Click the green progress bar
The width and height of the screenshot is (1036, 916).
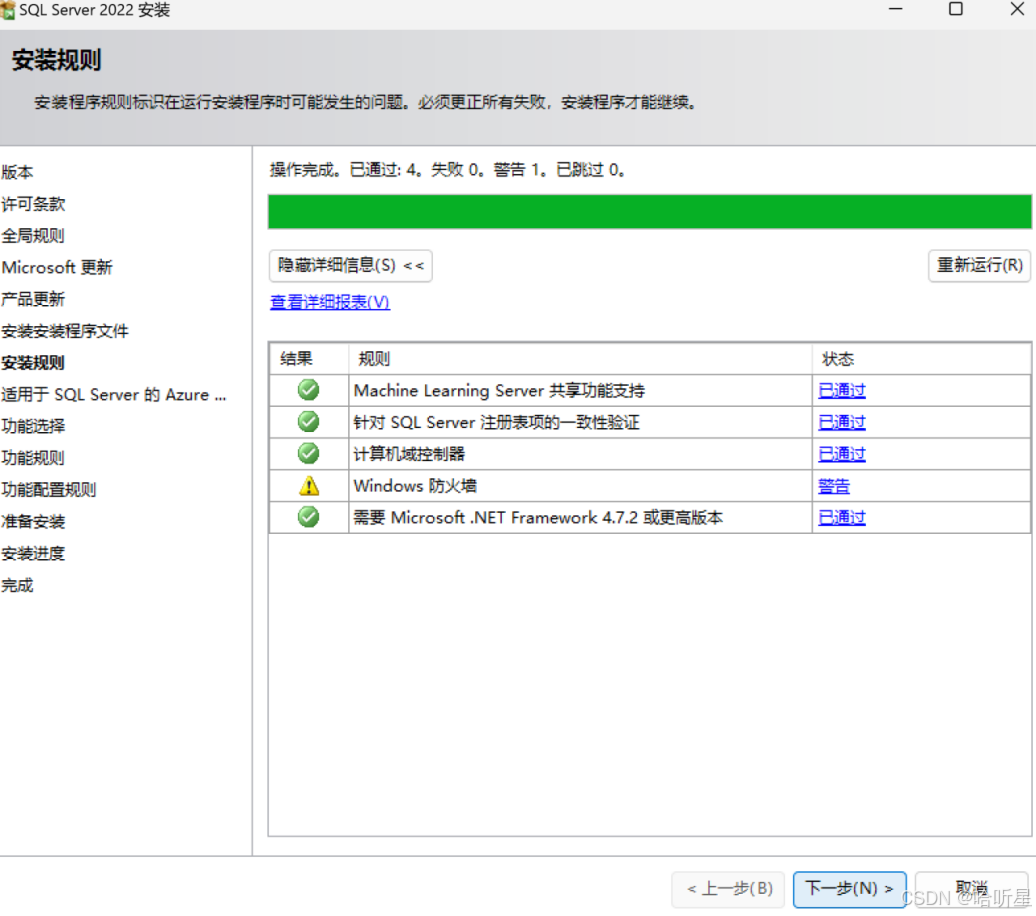tap(649, 211)
